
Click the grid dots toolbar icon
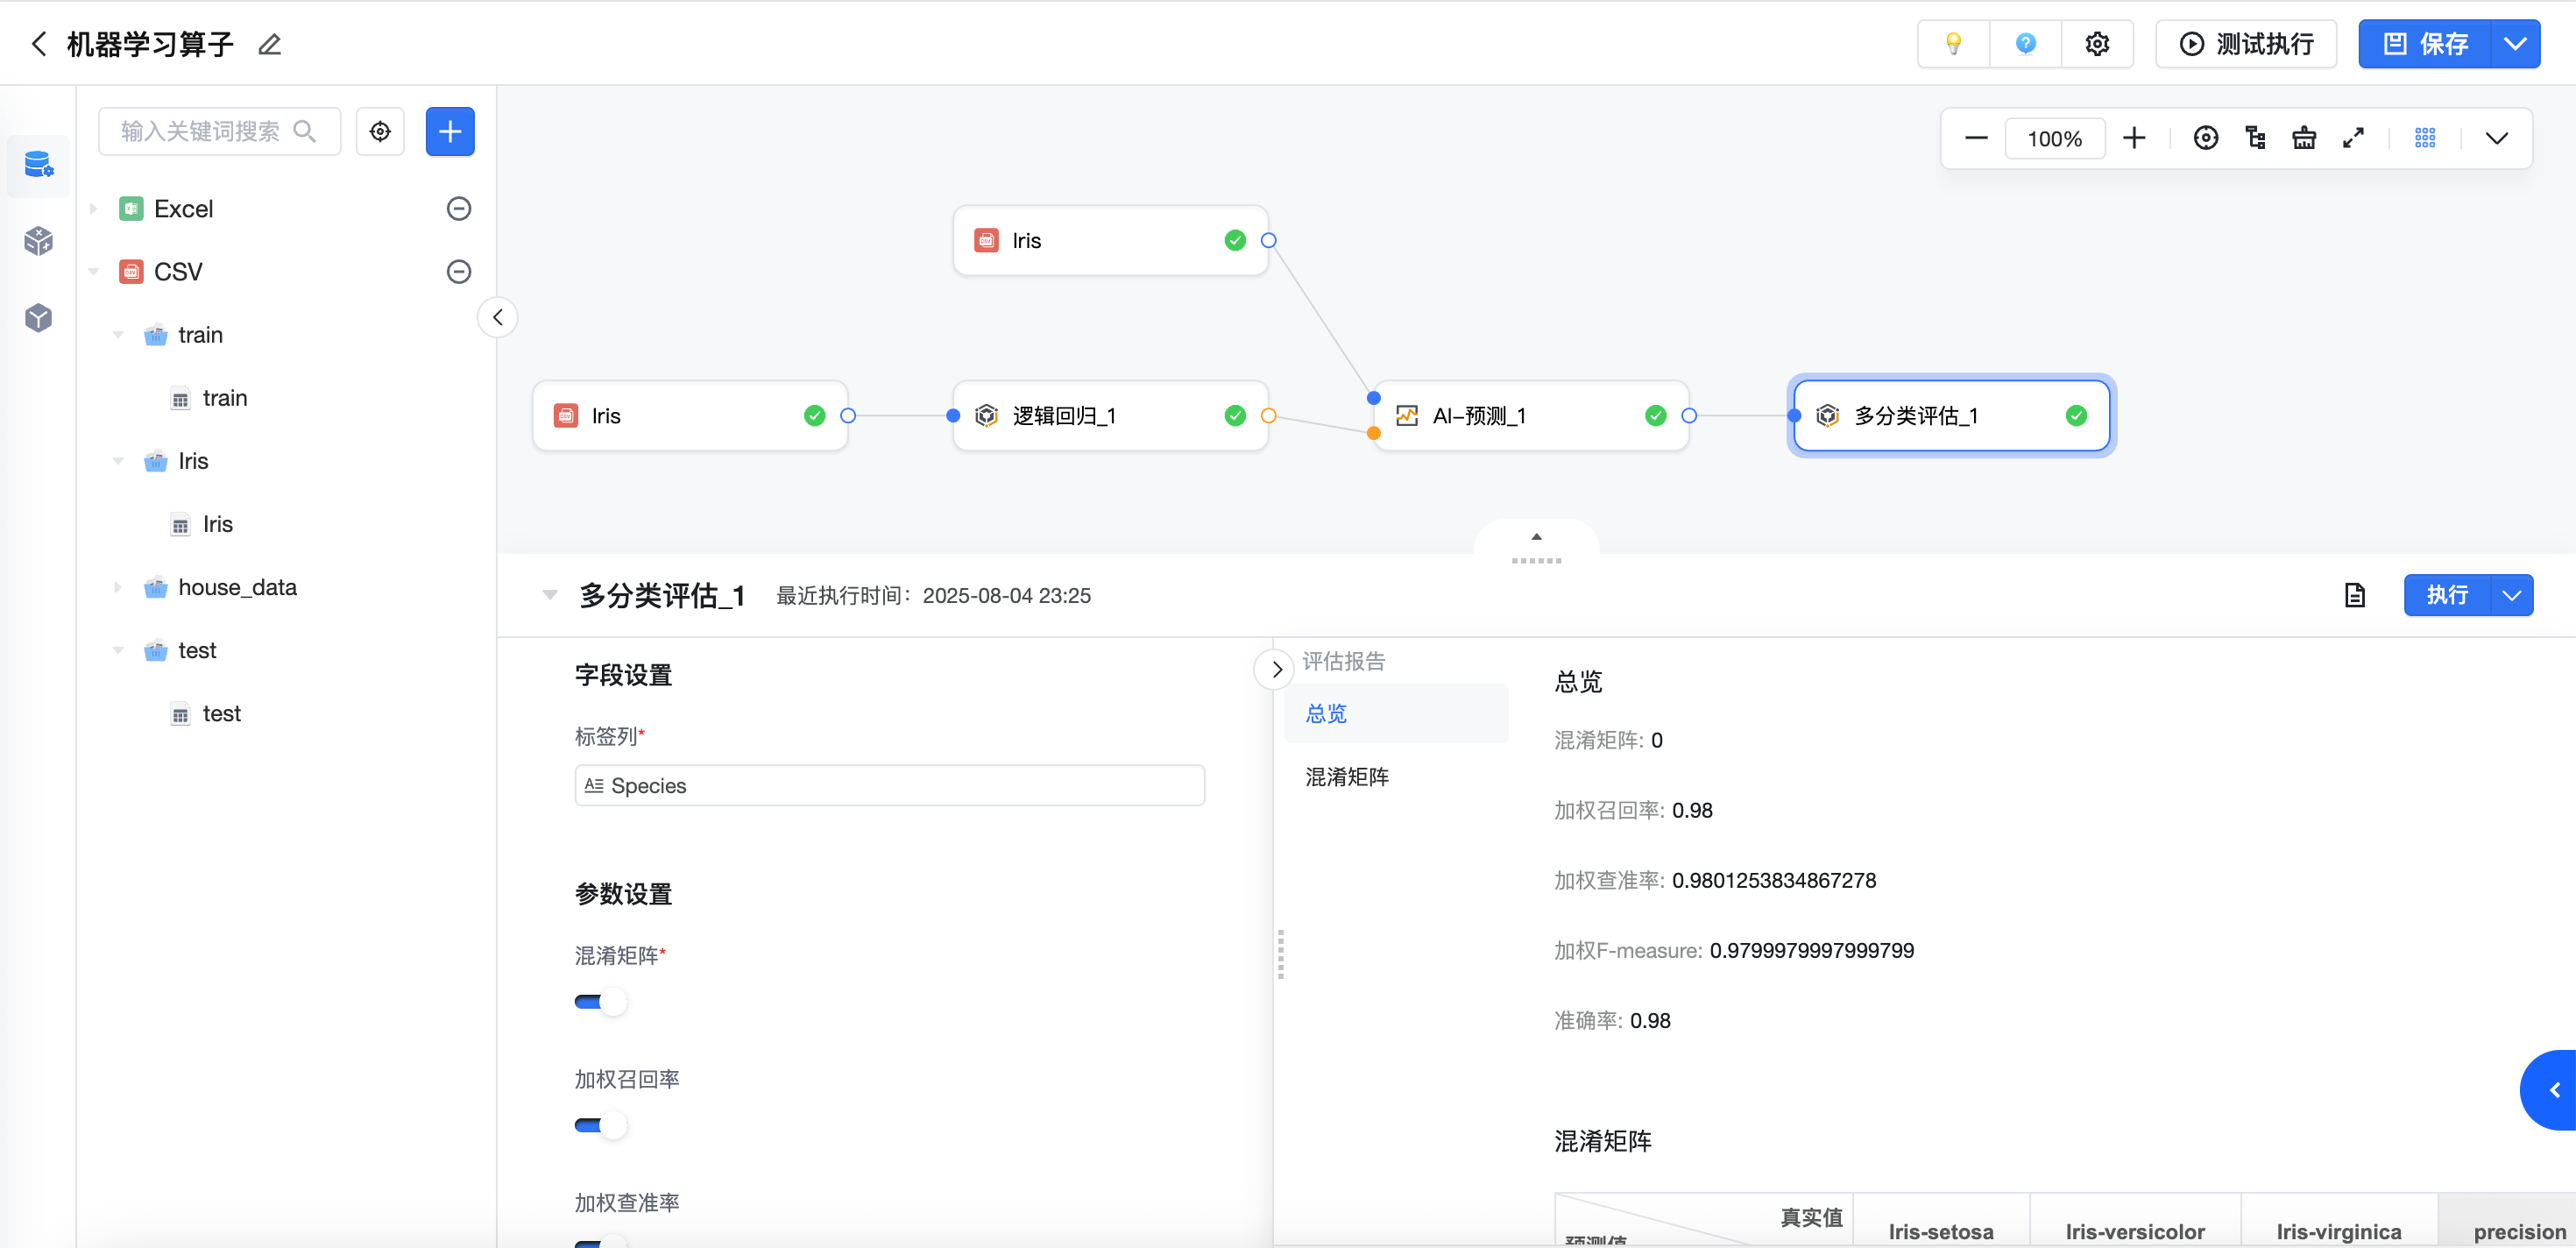click(x=2425, y=138)
